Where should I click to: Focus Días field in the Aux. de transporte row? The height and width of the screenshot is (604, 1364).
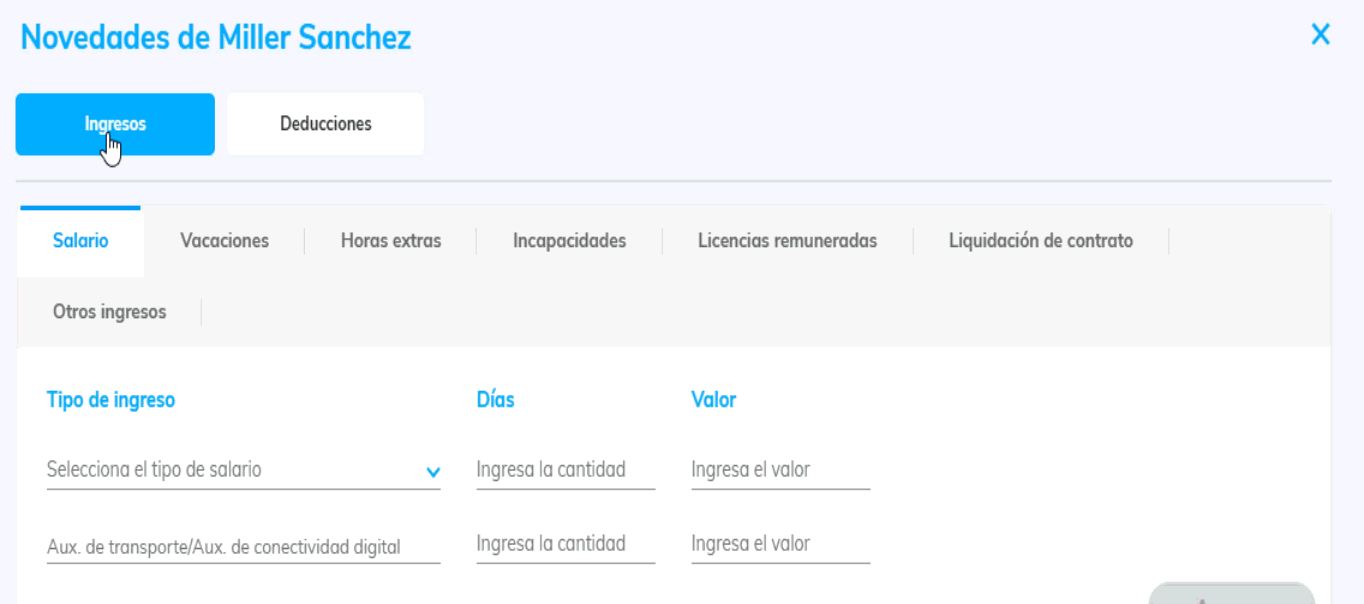[x=565, y=545]
